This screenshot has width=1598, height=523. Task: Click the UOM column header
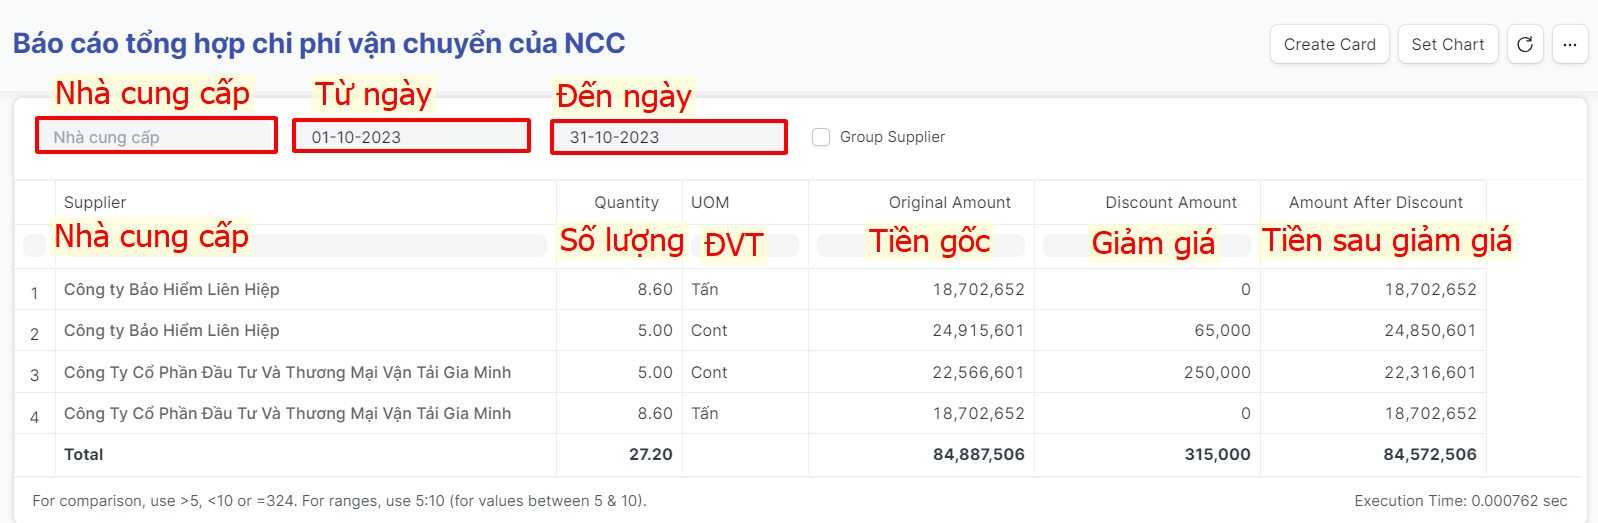coord(710,202)
